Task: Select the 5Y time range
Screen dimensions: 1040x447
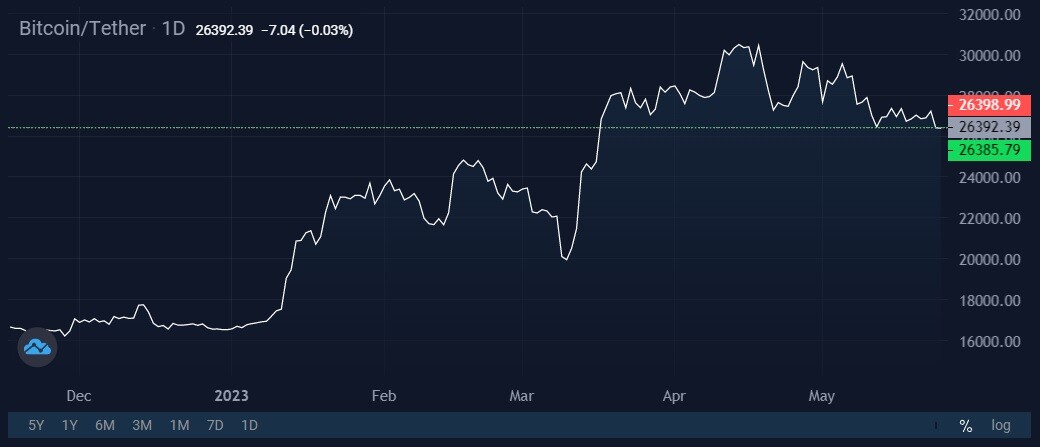Action: click(x=36, y=426)
